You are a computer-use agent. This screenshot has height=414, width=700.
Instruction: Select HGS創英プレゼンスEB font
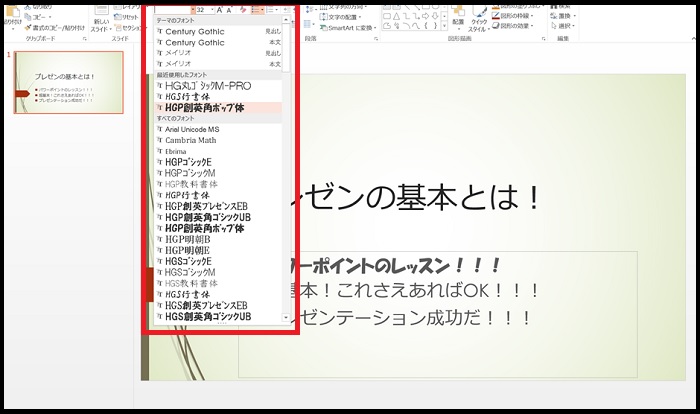coord(218,305)
